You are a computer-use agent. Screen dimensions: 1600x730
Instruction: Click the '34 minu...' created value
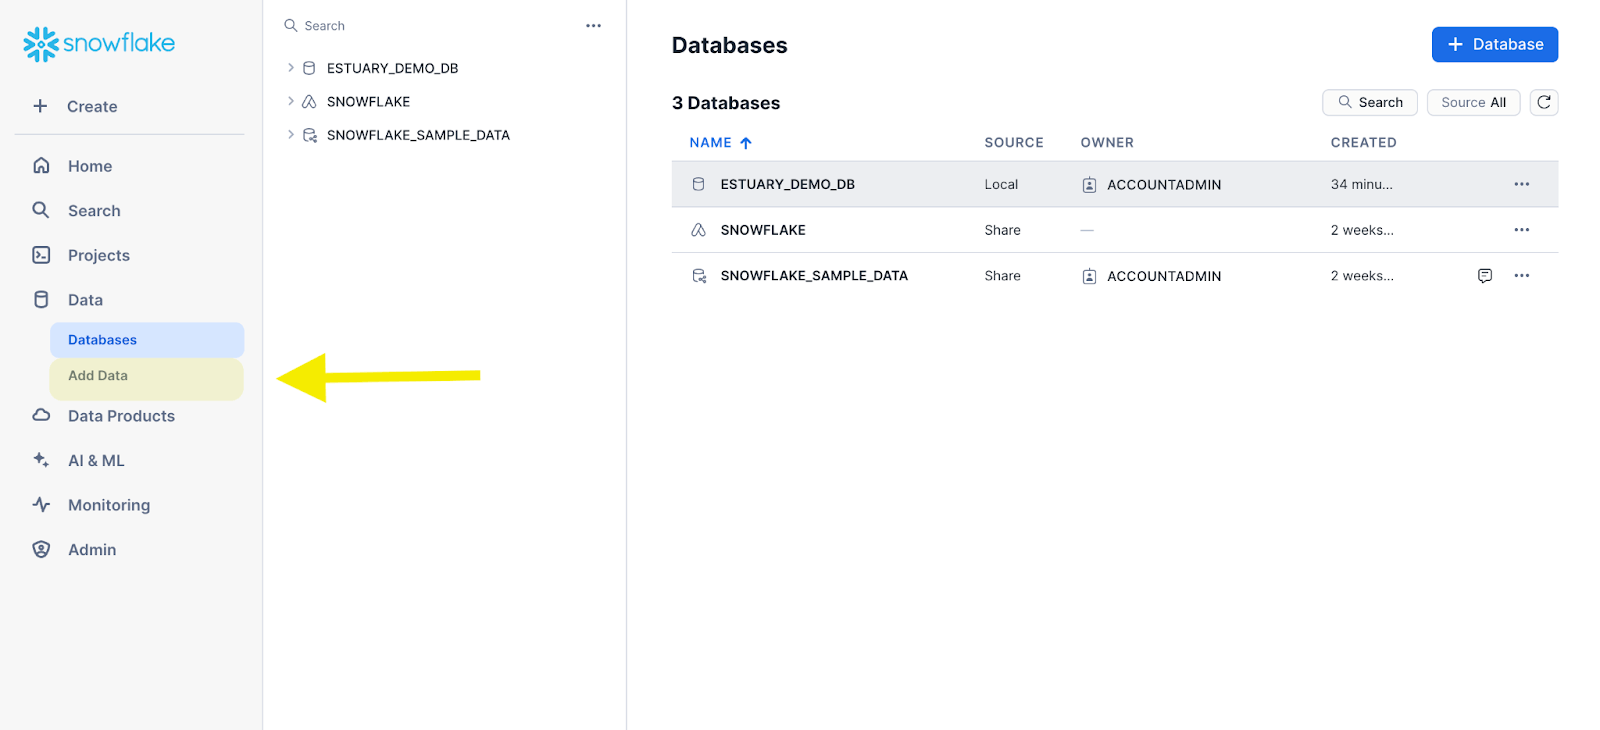pyautogui.click(x=1361, y=184)
